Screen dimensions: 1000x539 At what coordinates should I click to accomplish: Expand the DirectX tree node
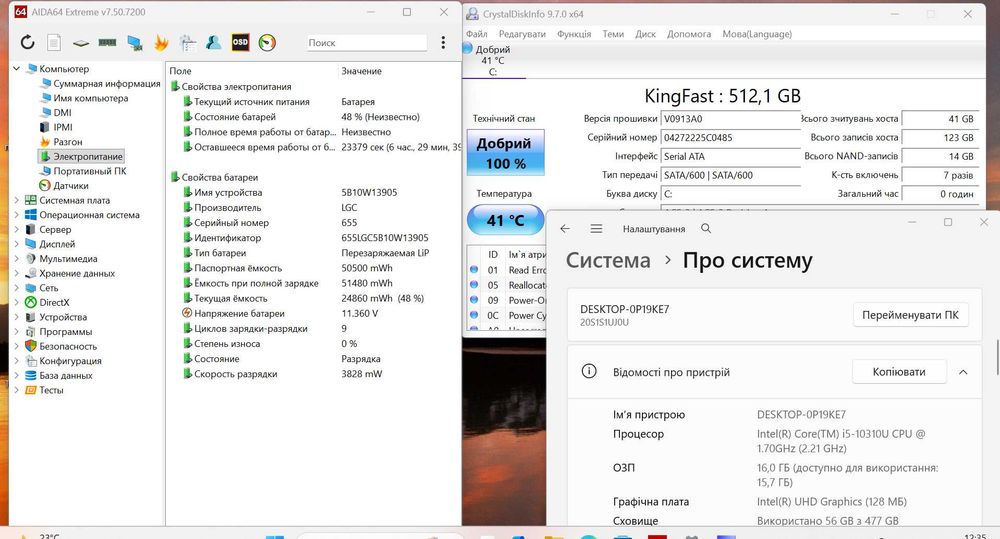(17, 303)
